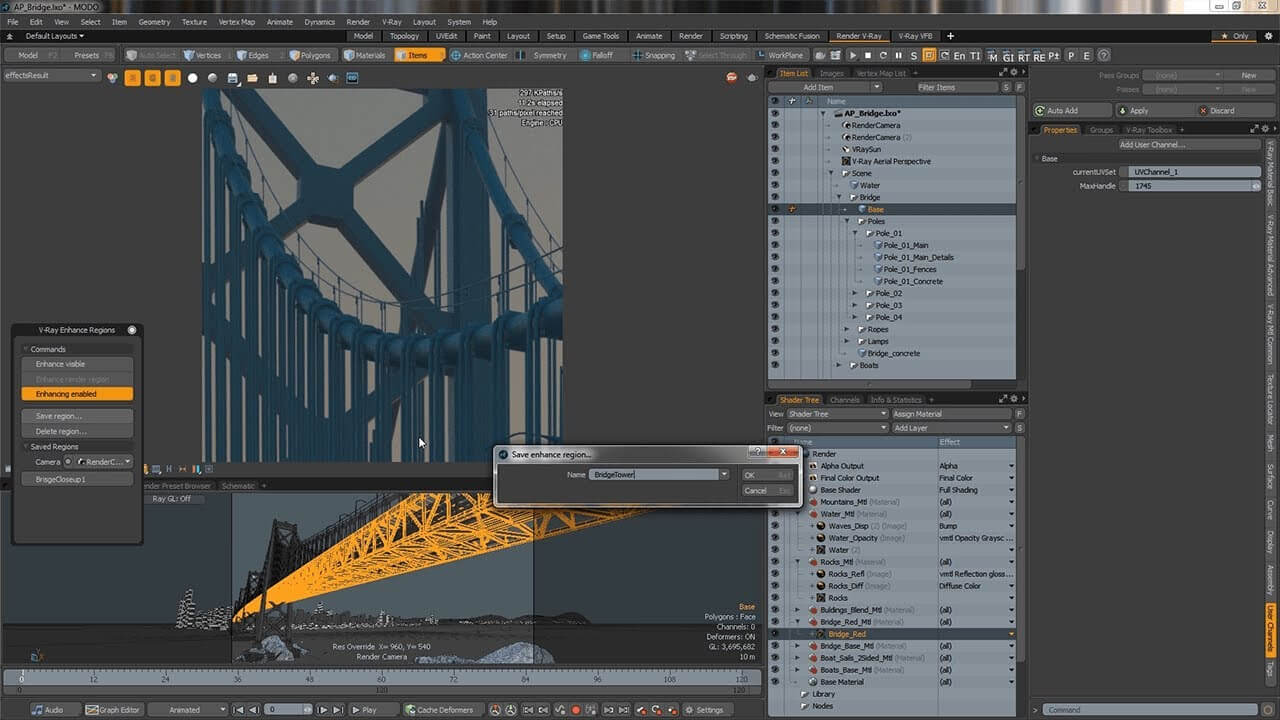This screenshot has width=1280, height=720.
Task: Open the Audio options
Action: (x=48, y=710)
